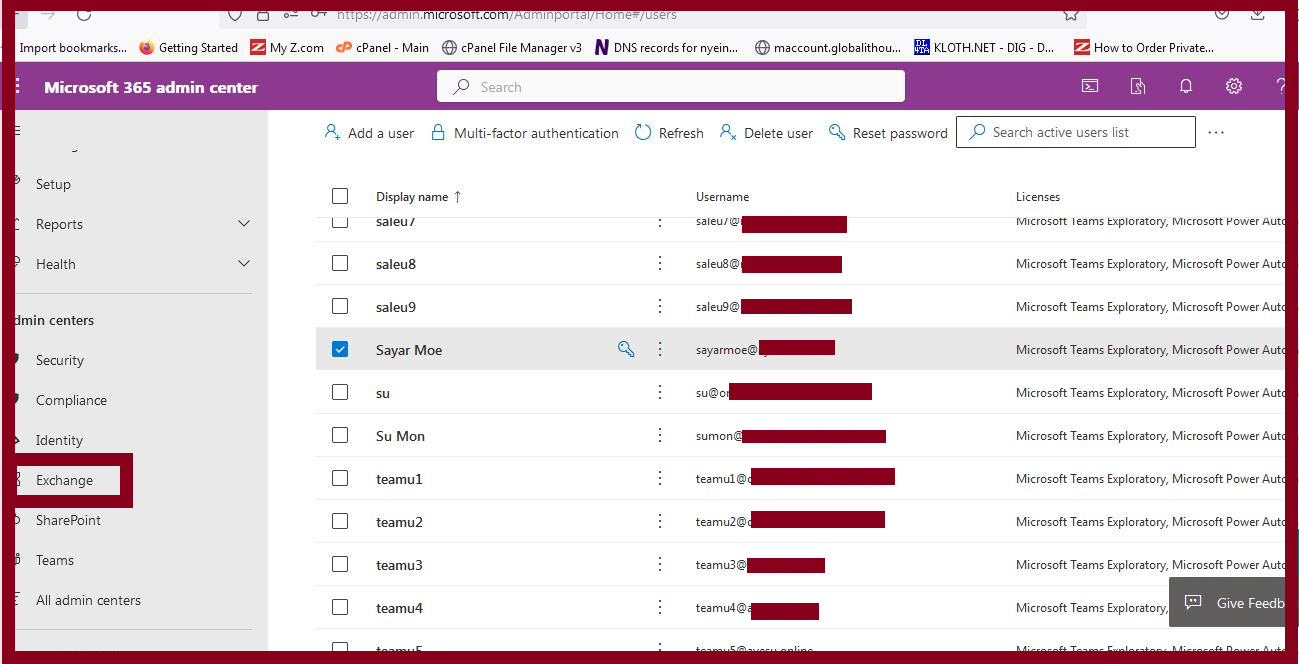Click Refresh in the command bar
This screenshot has width=1299, height=664.
click(x=670, y=133)
